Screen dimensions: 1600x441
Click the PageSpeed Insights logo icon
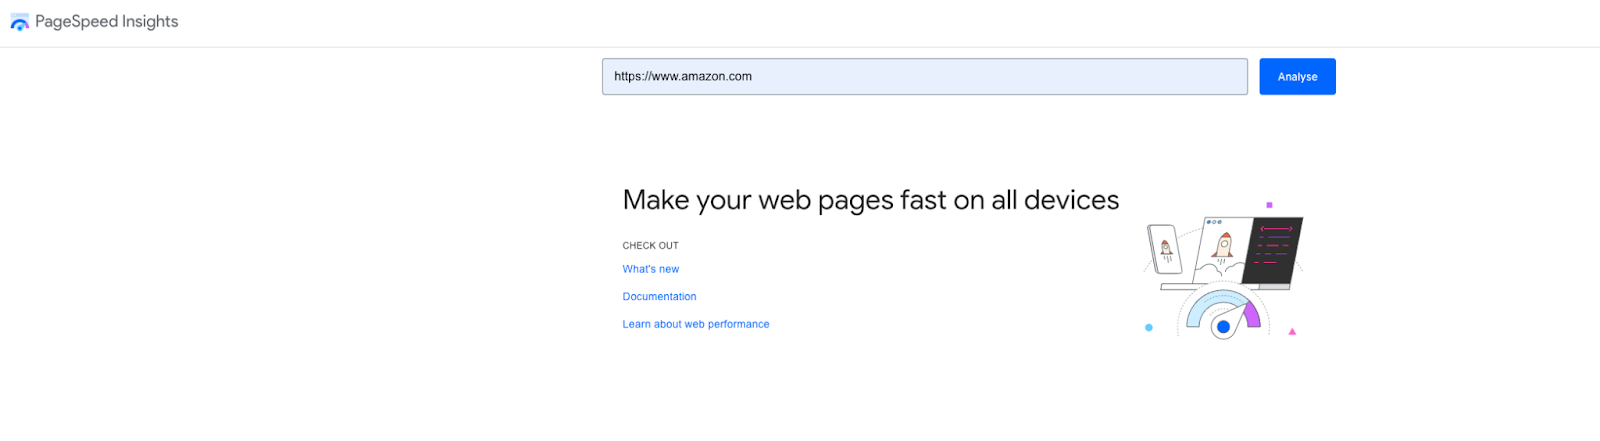(x=19, y=22)
